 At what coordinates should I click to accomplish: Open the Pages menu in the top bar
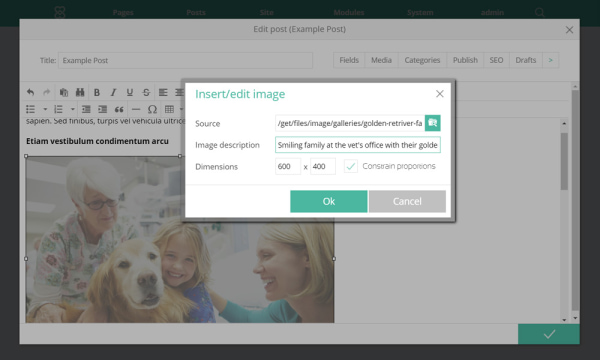pyautogui.click(x=123, y=13)
